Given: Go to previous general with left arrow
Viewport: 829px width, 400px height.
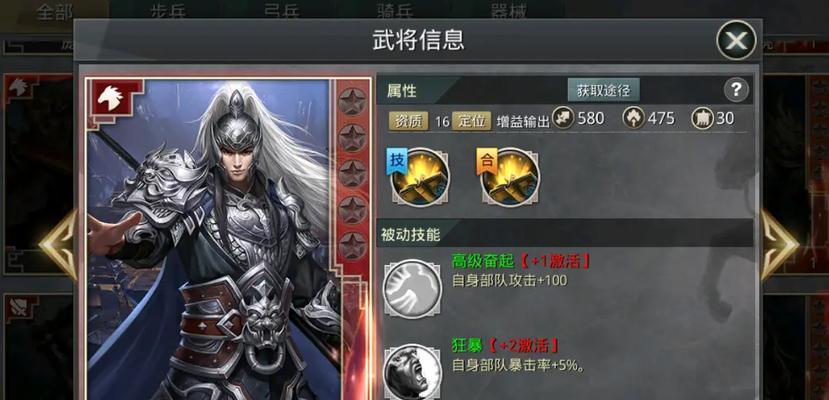Looking at the screenshot, I should 58,244.
